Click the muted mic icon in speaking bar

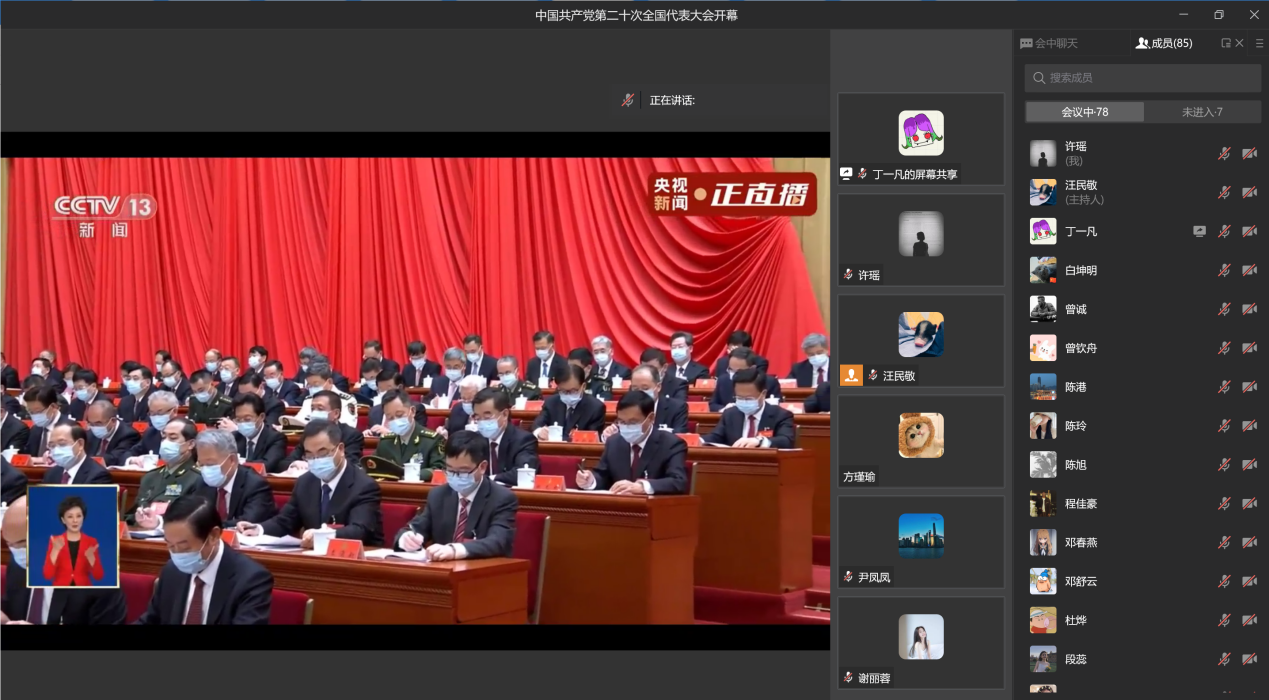coord(628,100)
